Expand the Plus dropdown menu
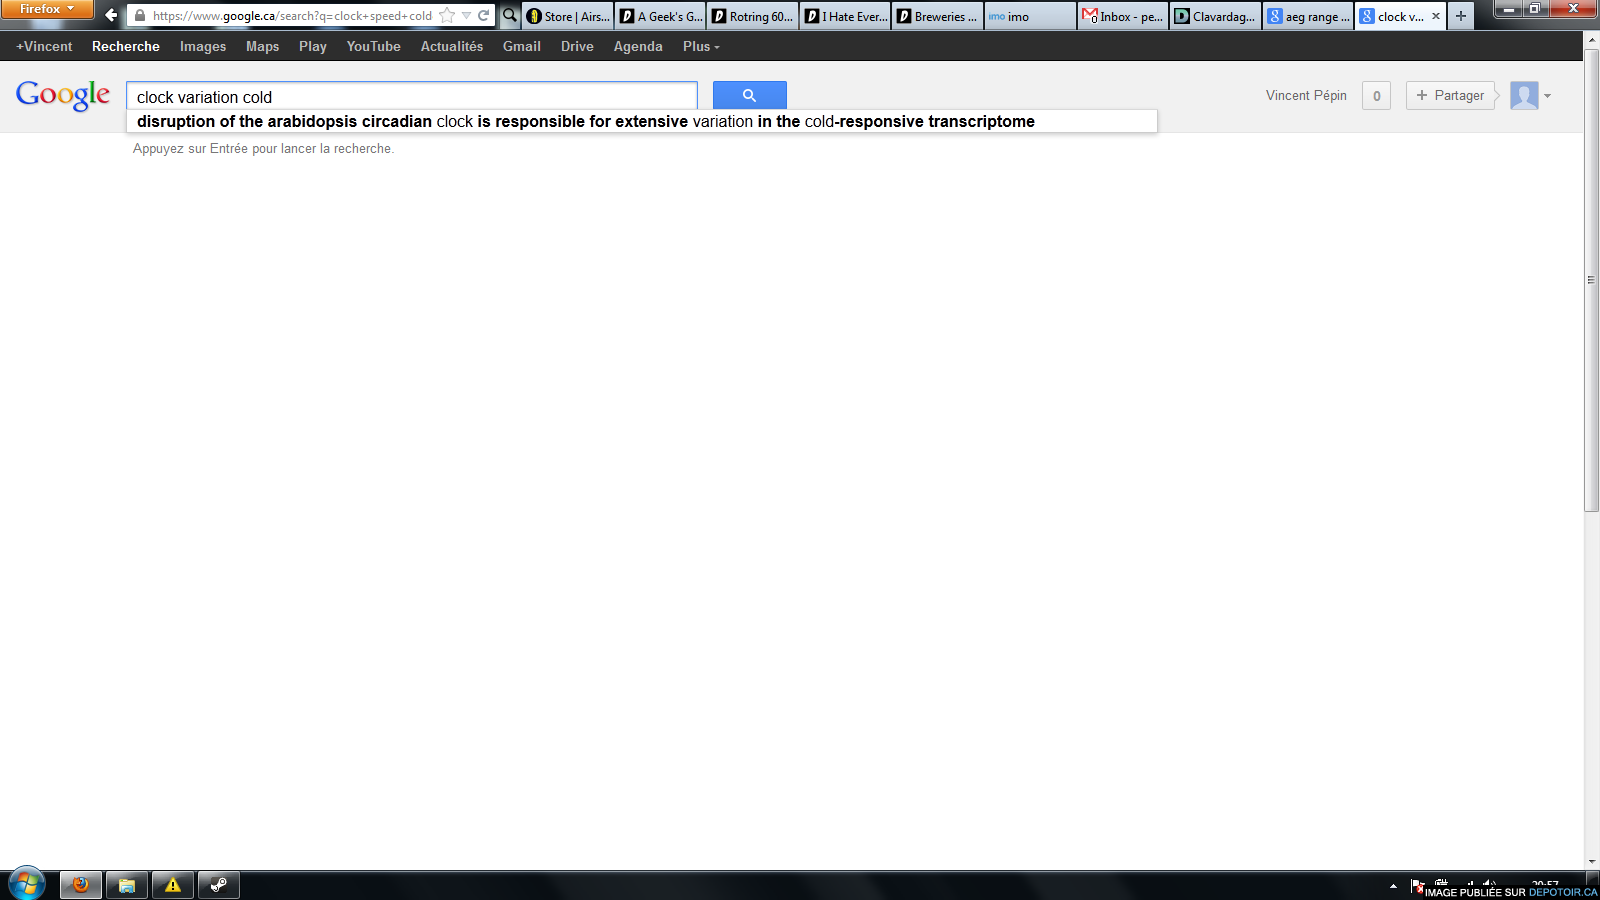Screen dimensions: 1600x900 (701, 46)
